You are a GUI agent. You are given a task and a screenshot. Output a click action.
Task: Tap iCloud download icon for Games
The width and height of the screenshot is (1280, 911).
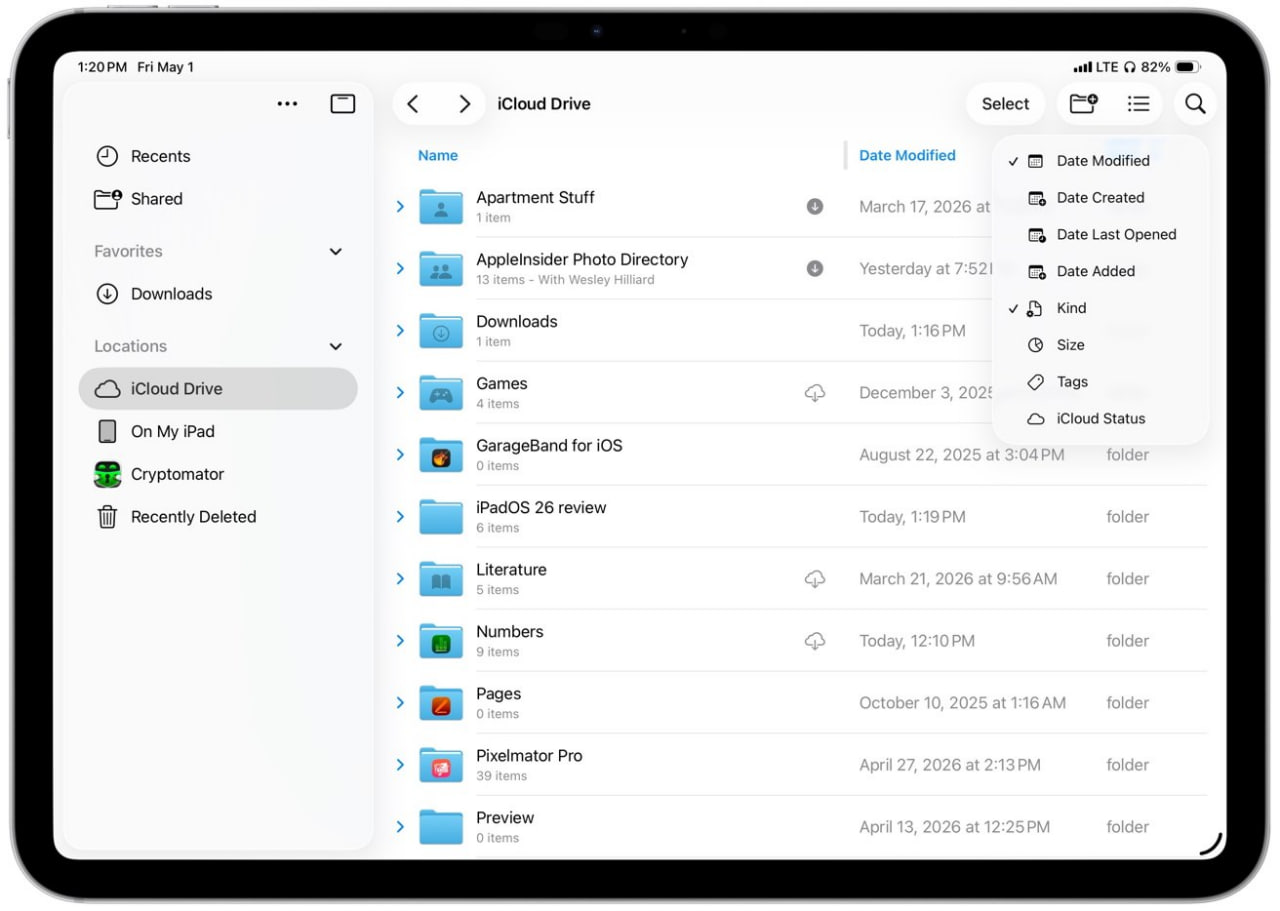[815, 393]
